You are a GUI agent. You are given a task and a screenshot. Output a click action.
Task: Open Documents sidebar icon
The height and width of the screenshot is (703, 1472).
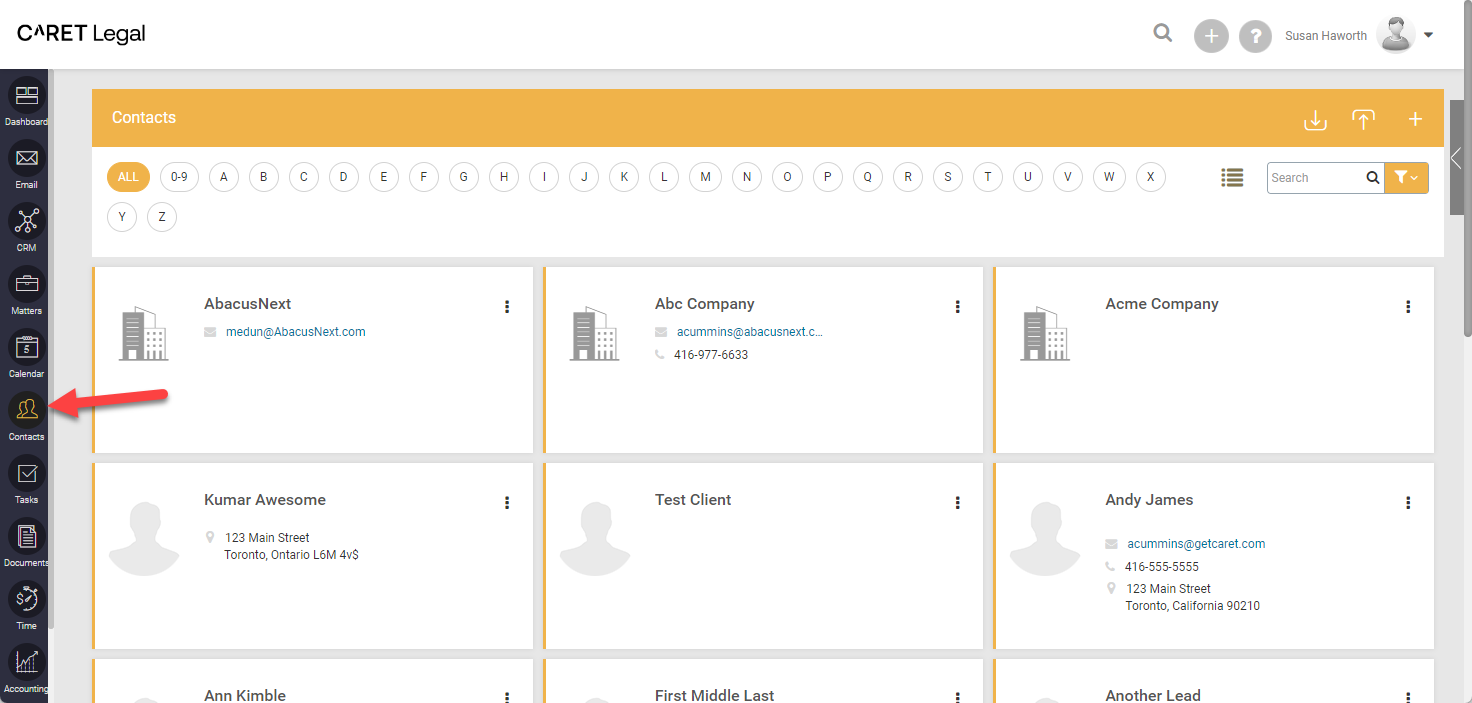[x=27, y=536]
